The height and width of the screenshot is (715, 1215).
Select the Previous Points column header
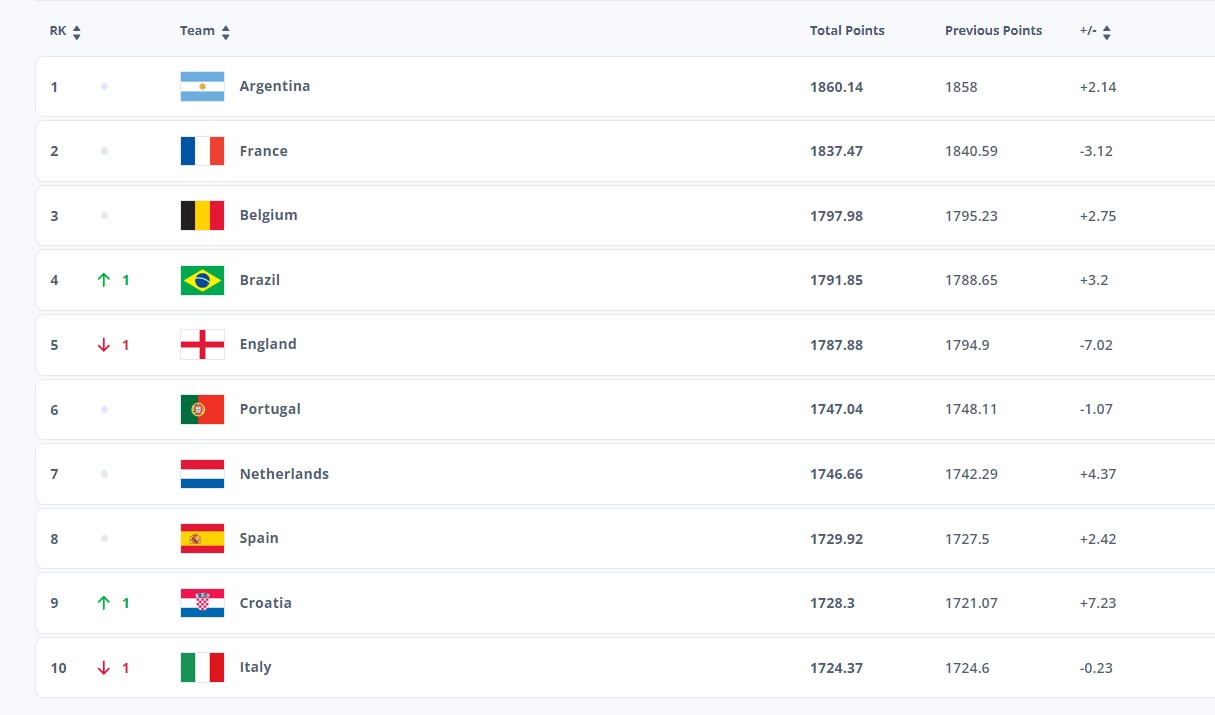993,31
